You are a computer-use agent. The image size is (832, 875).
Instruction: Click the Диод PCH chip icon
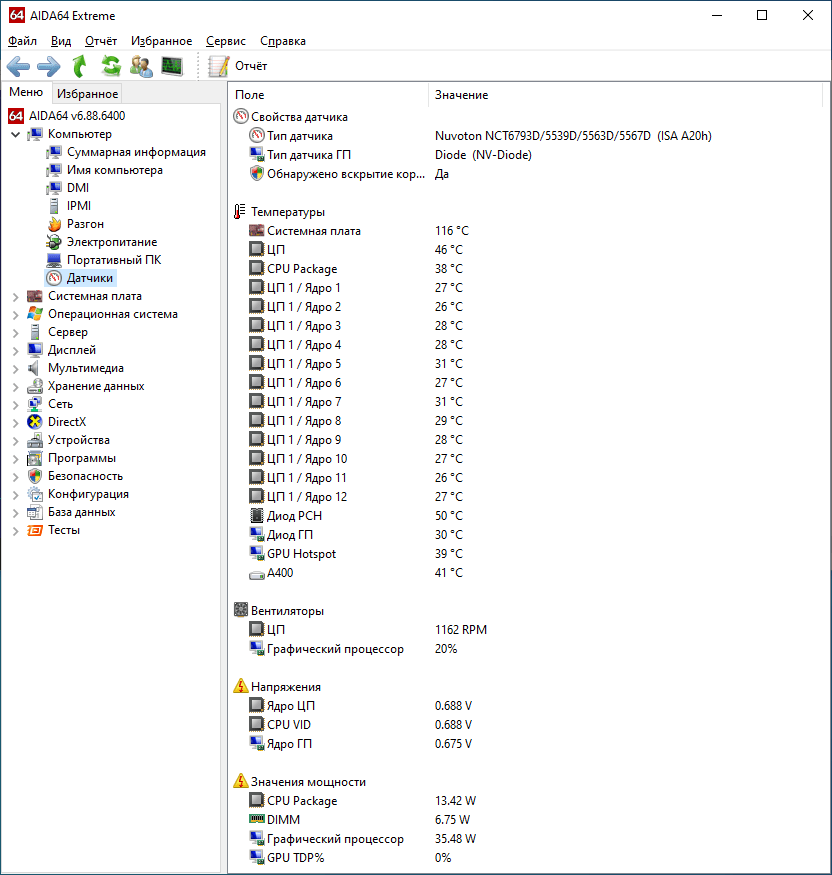(x=257, y=515)
